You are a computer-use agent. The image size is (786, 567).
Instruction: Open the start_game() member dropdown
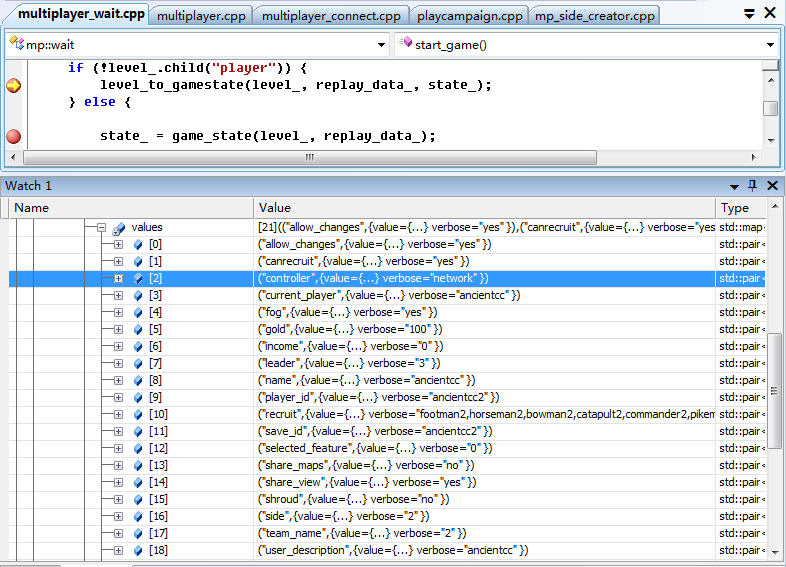pos(770,45)
